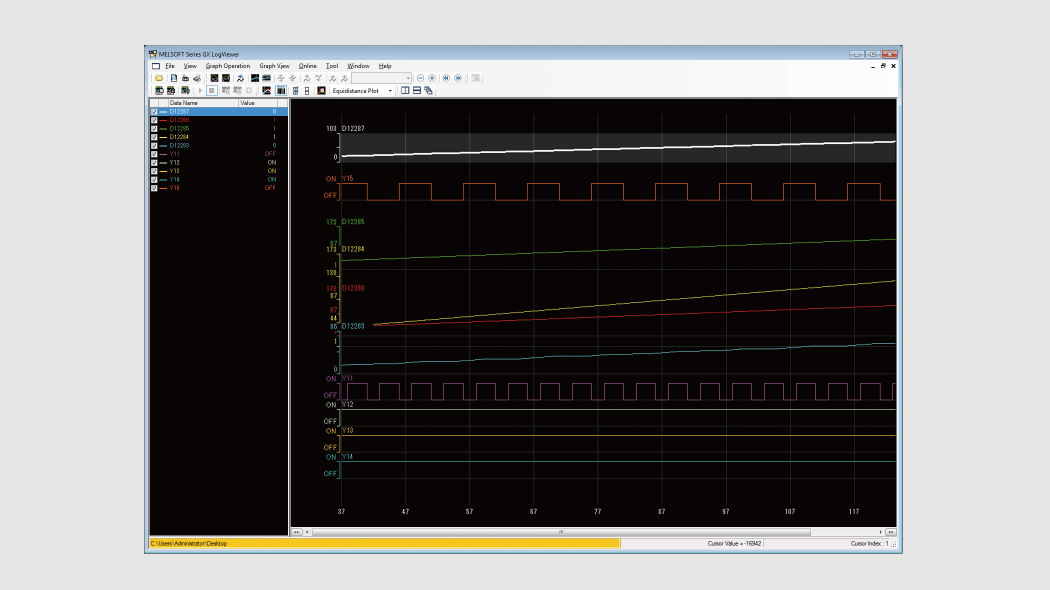
Task: Toggle the Y15 trace checkbox
Action: (x=154, y=188)
